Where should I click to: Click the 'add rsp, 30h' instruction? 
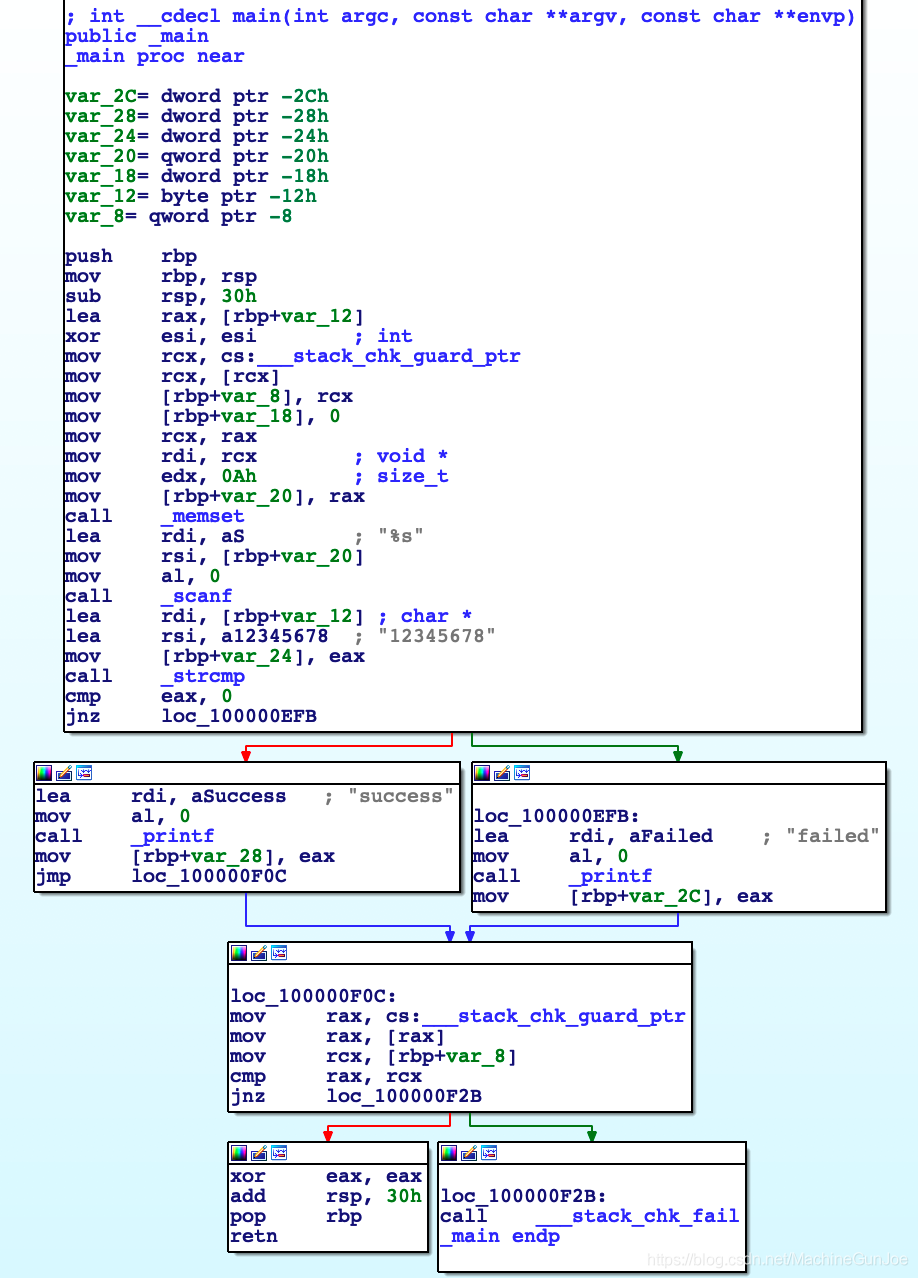click(326, 1196)
